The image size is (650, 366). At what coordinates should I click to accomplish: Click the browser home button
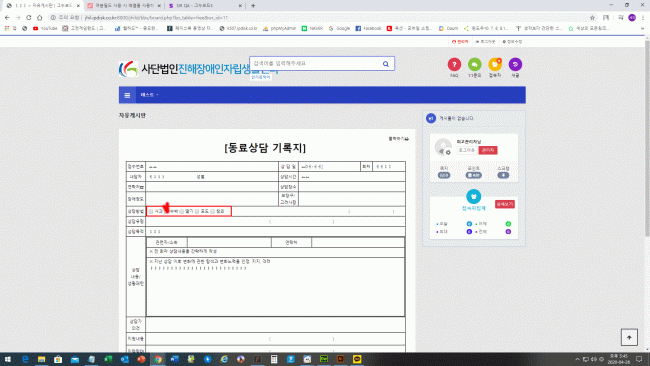pos(40,17)
